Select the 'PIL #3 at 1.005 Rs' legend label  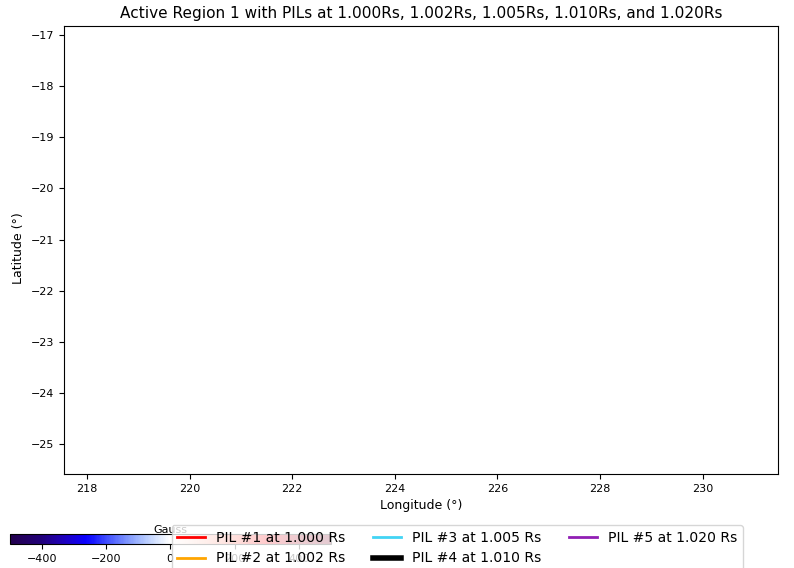476,537
